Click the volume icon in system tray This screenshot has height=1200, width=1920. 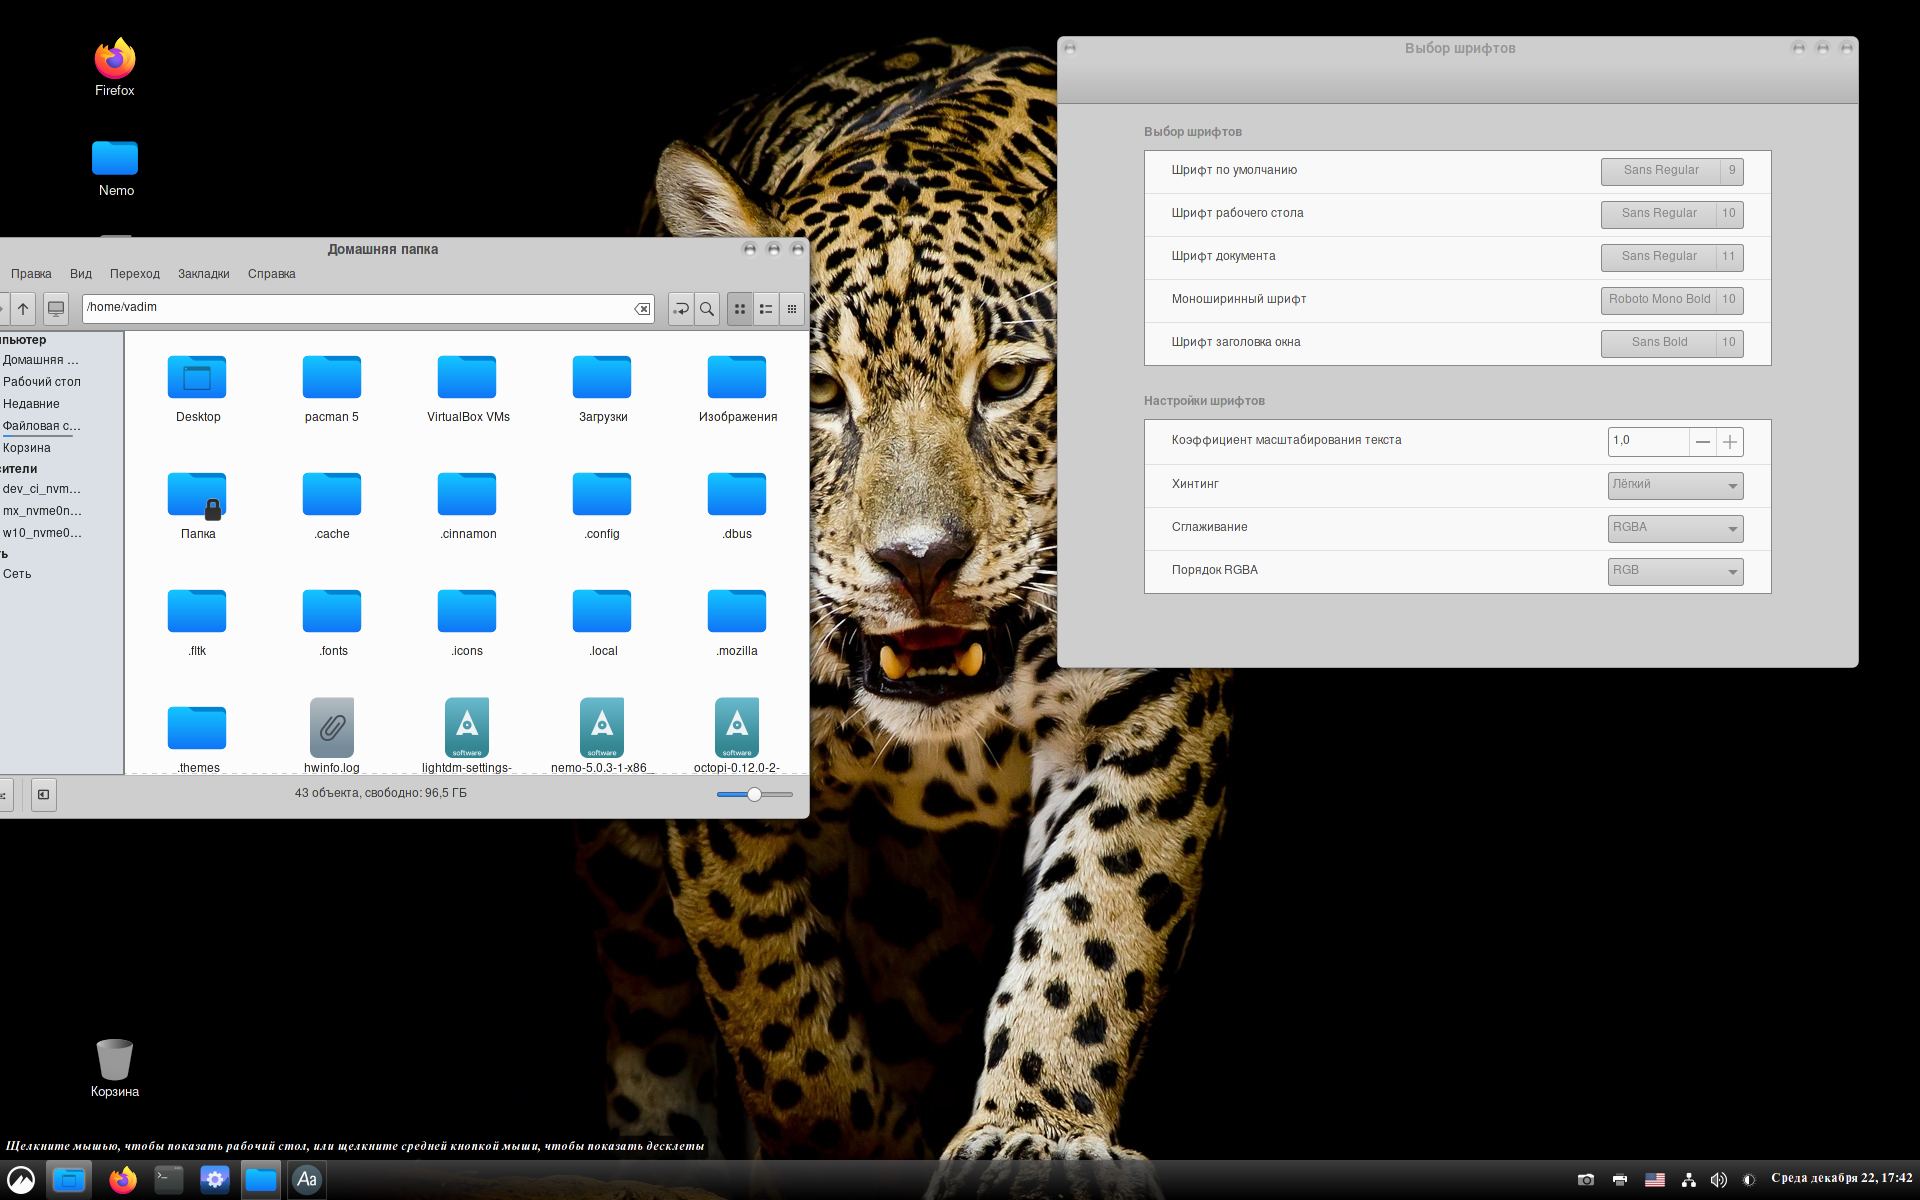click(1718, 1180)
